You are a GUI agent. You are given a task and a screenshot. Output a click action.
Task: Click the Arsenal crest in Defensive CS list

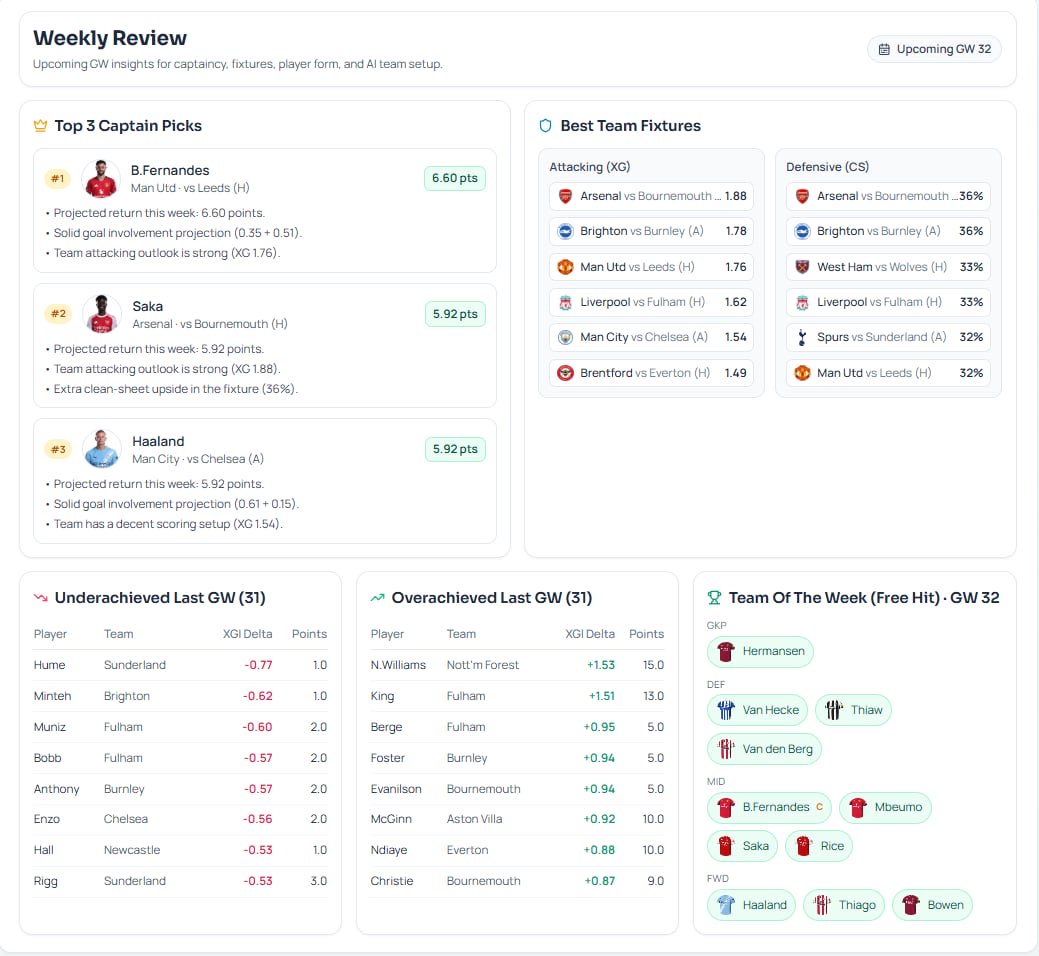802,196
